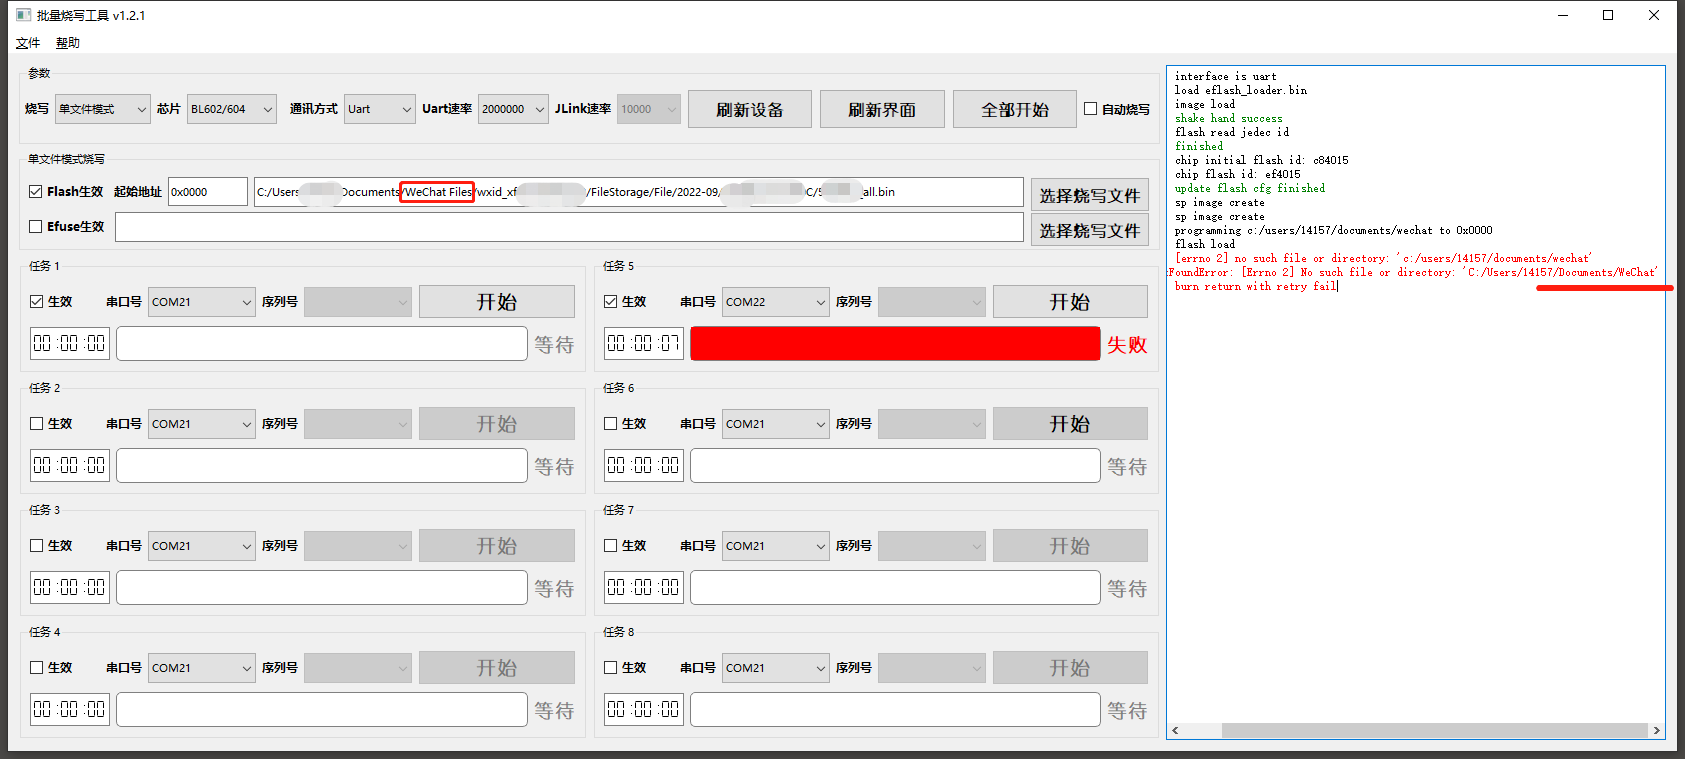Open the 文件 menu

(28, 43)
